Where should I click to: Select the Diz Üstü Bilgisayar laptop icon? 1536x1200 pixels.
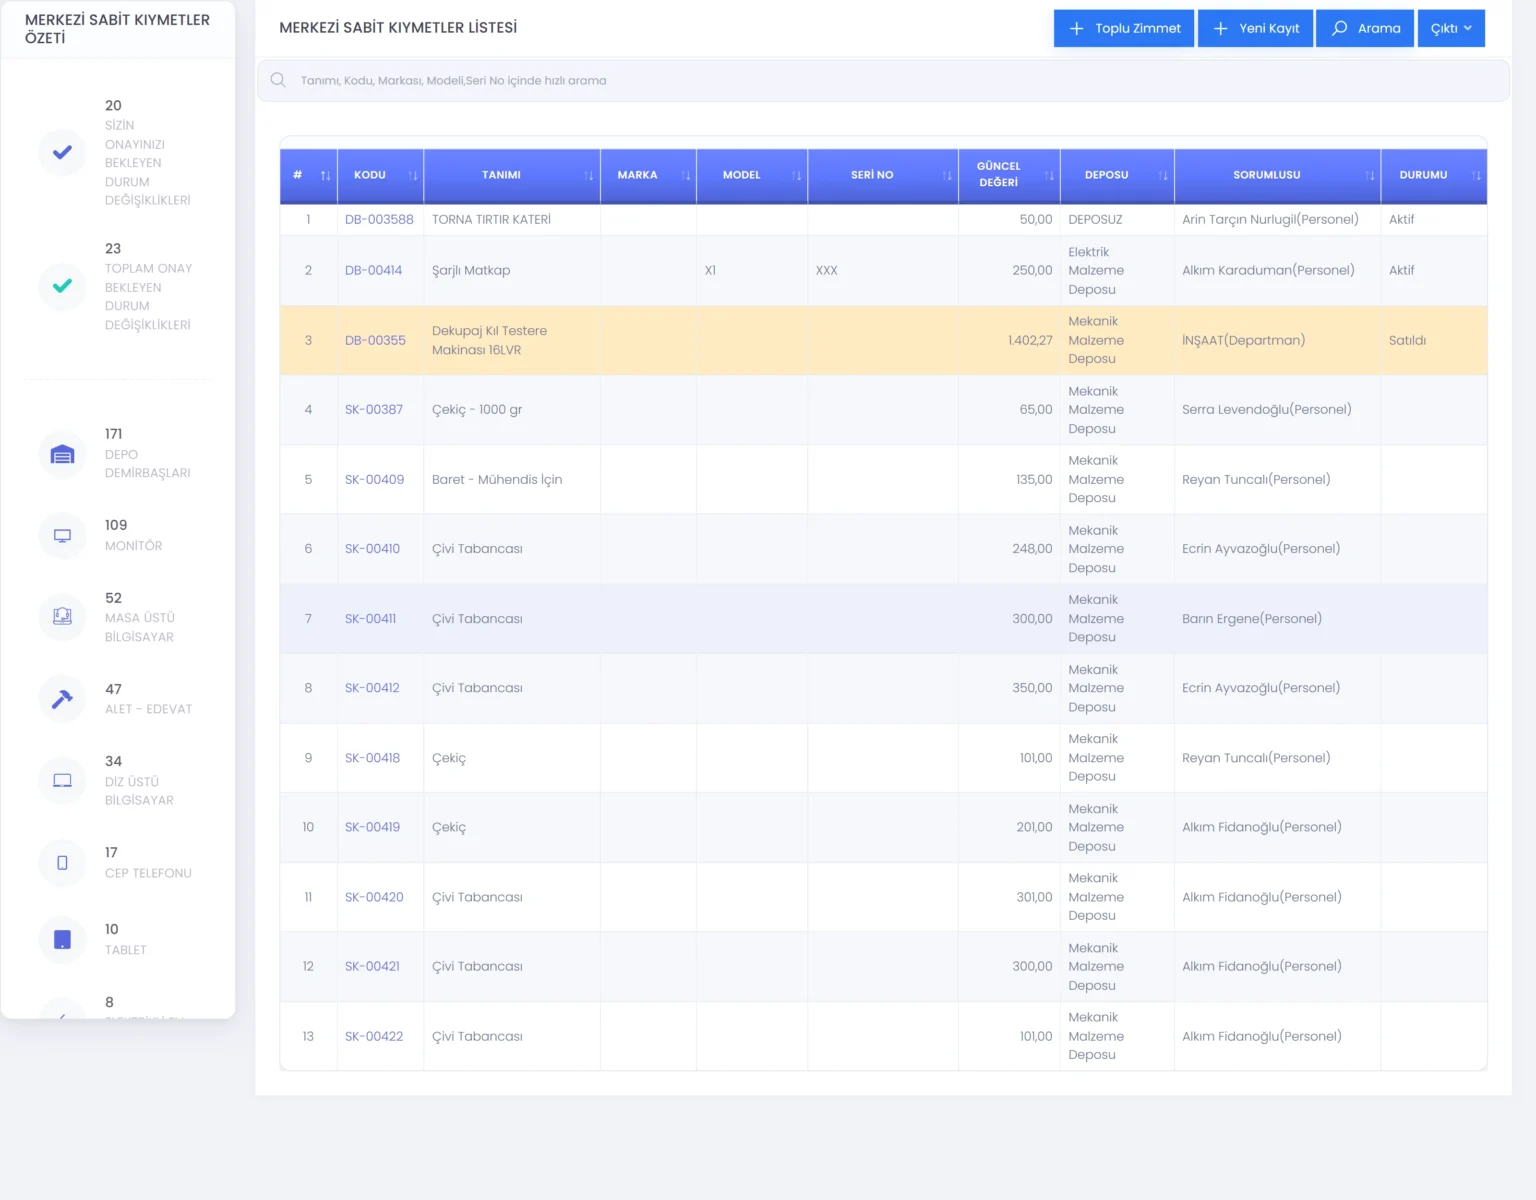point(62,780)
